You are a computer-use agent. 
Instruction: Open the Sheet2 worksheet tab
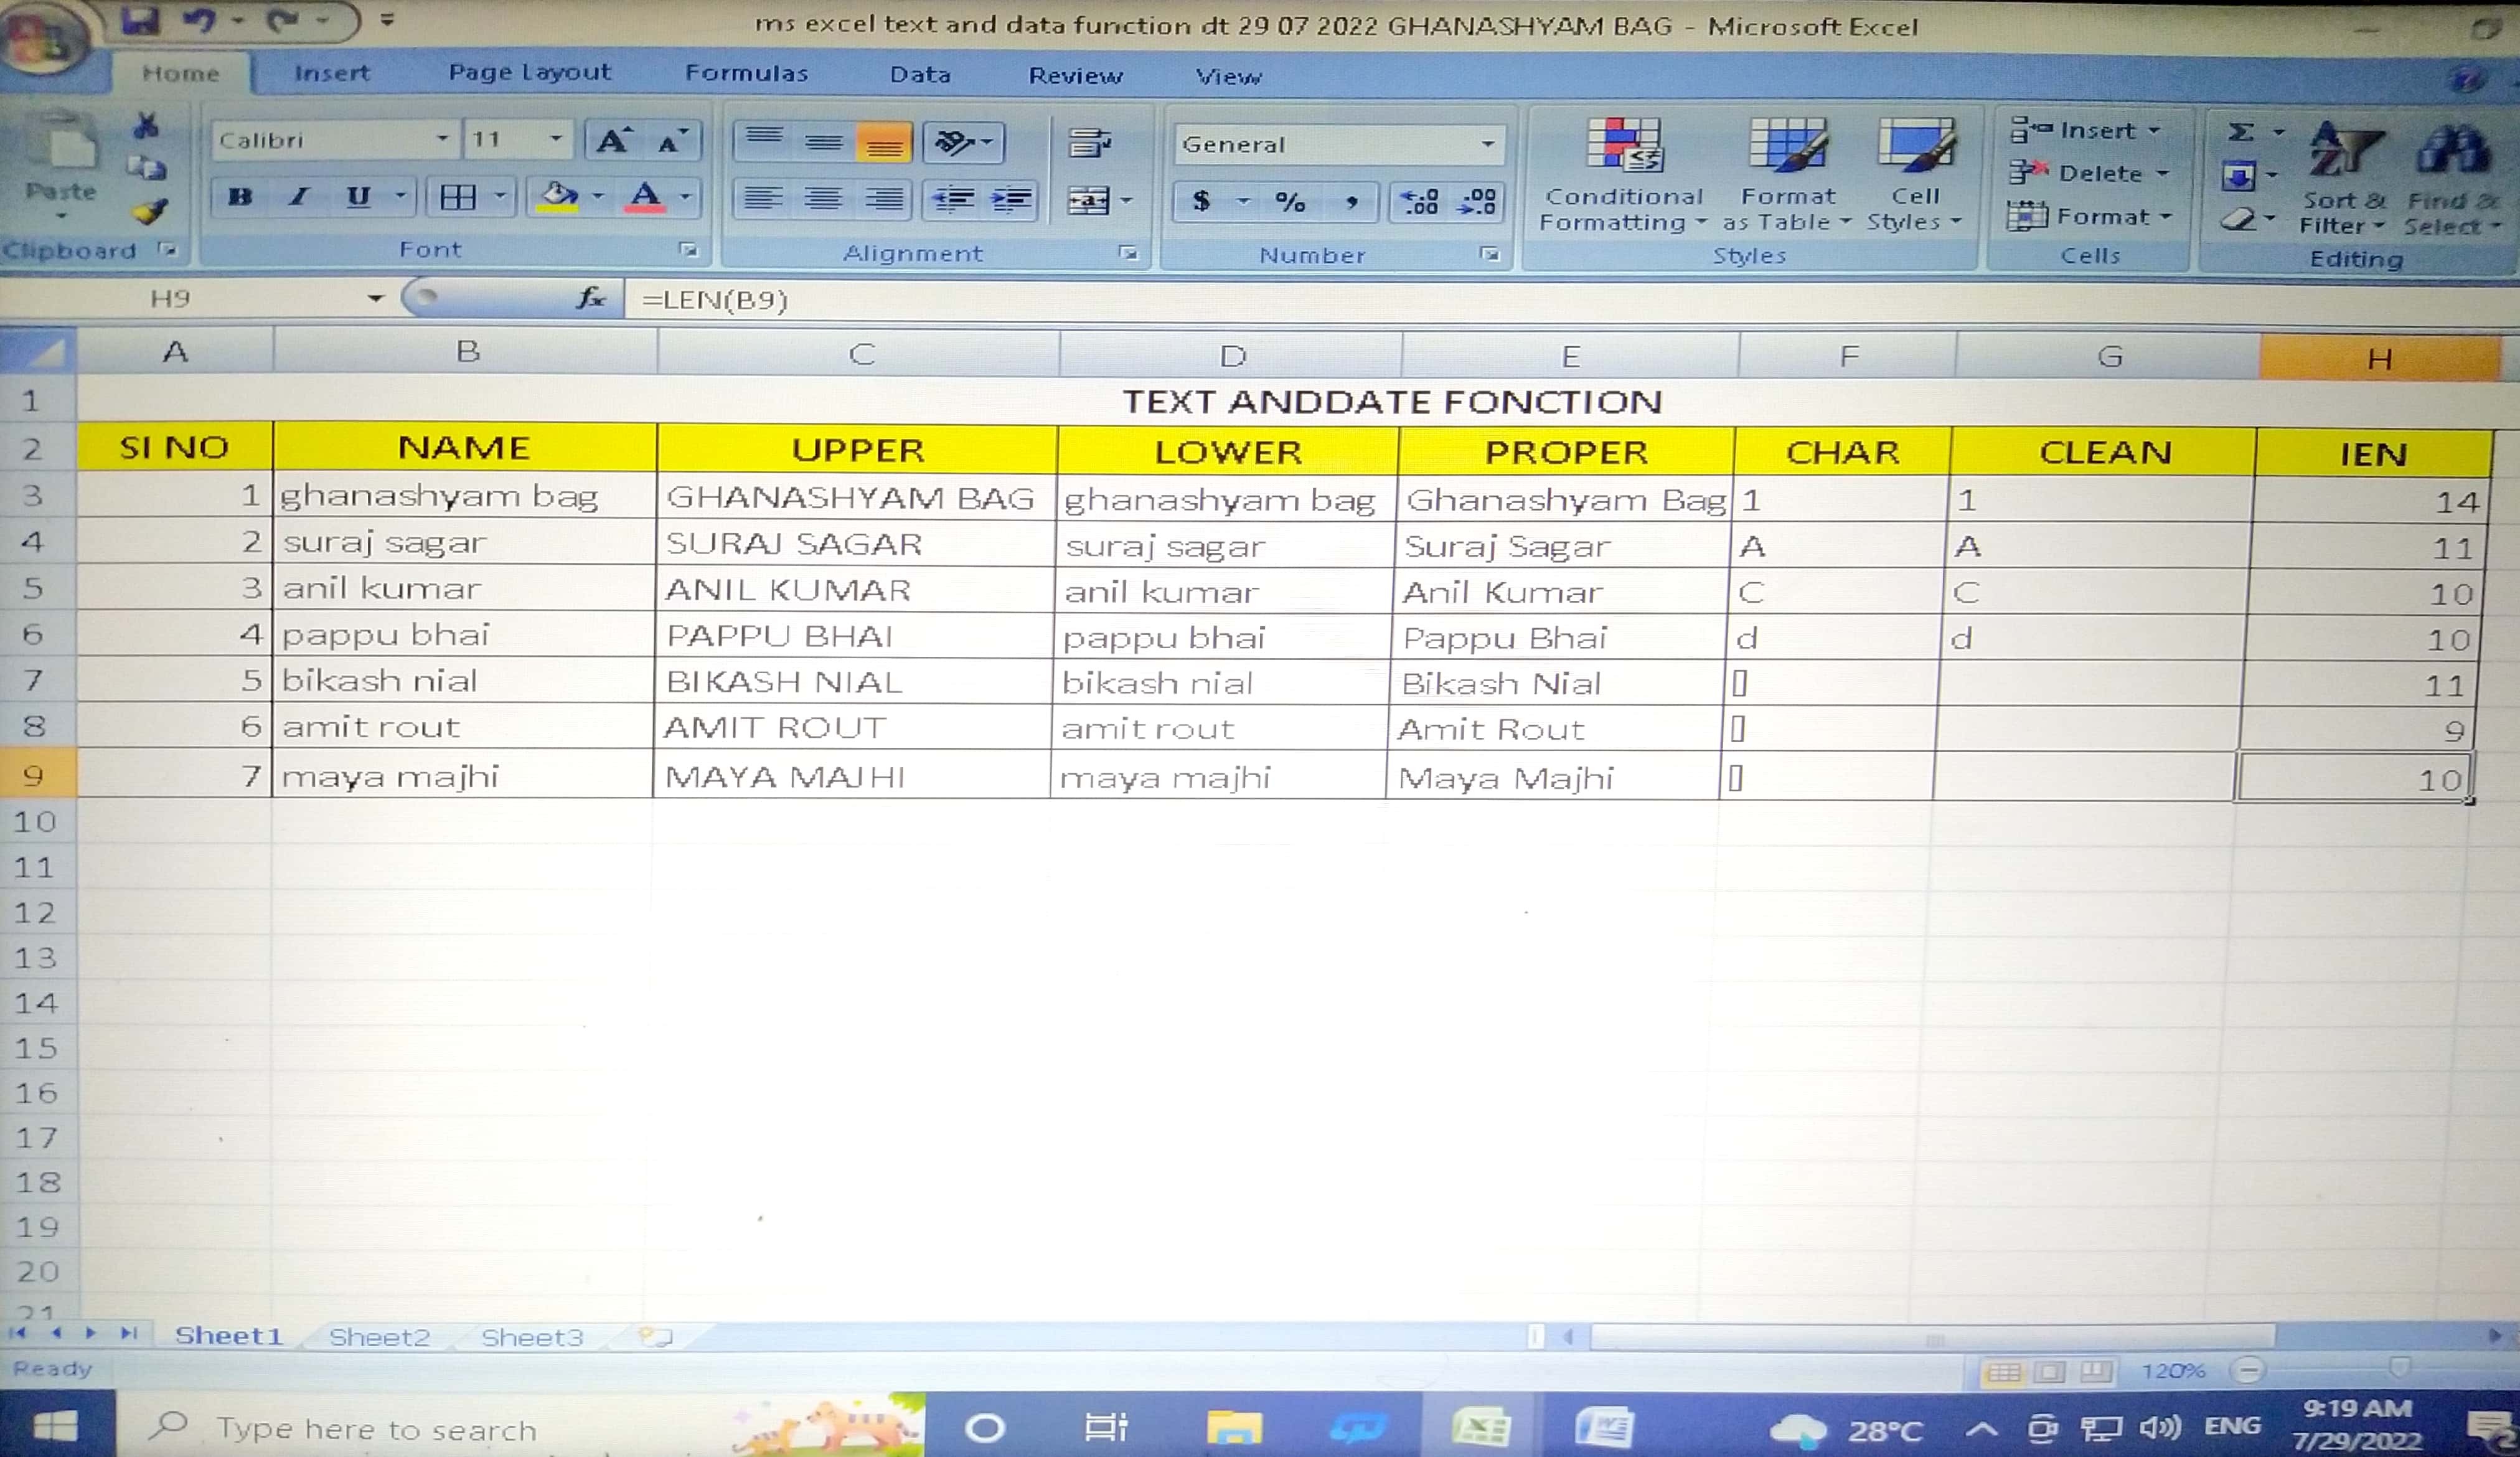tap(379, 1337)
